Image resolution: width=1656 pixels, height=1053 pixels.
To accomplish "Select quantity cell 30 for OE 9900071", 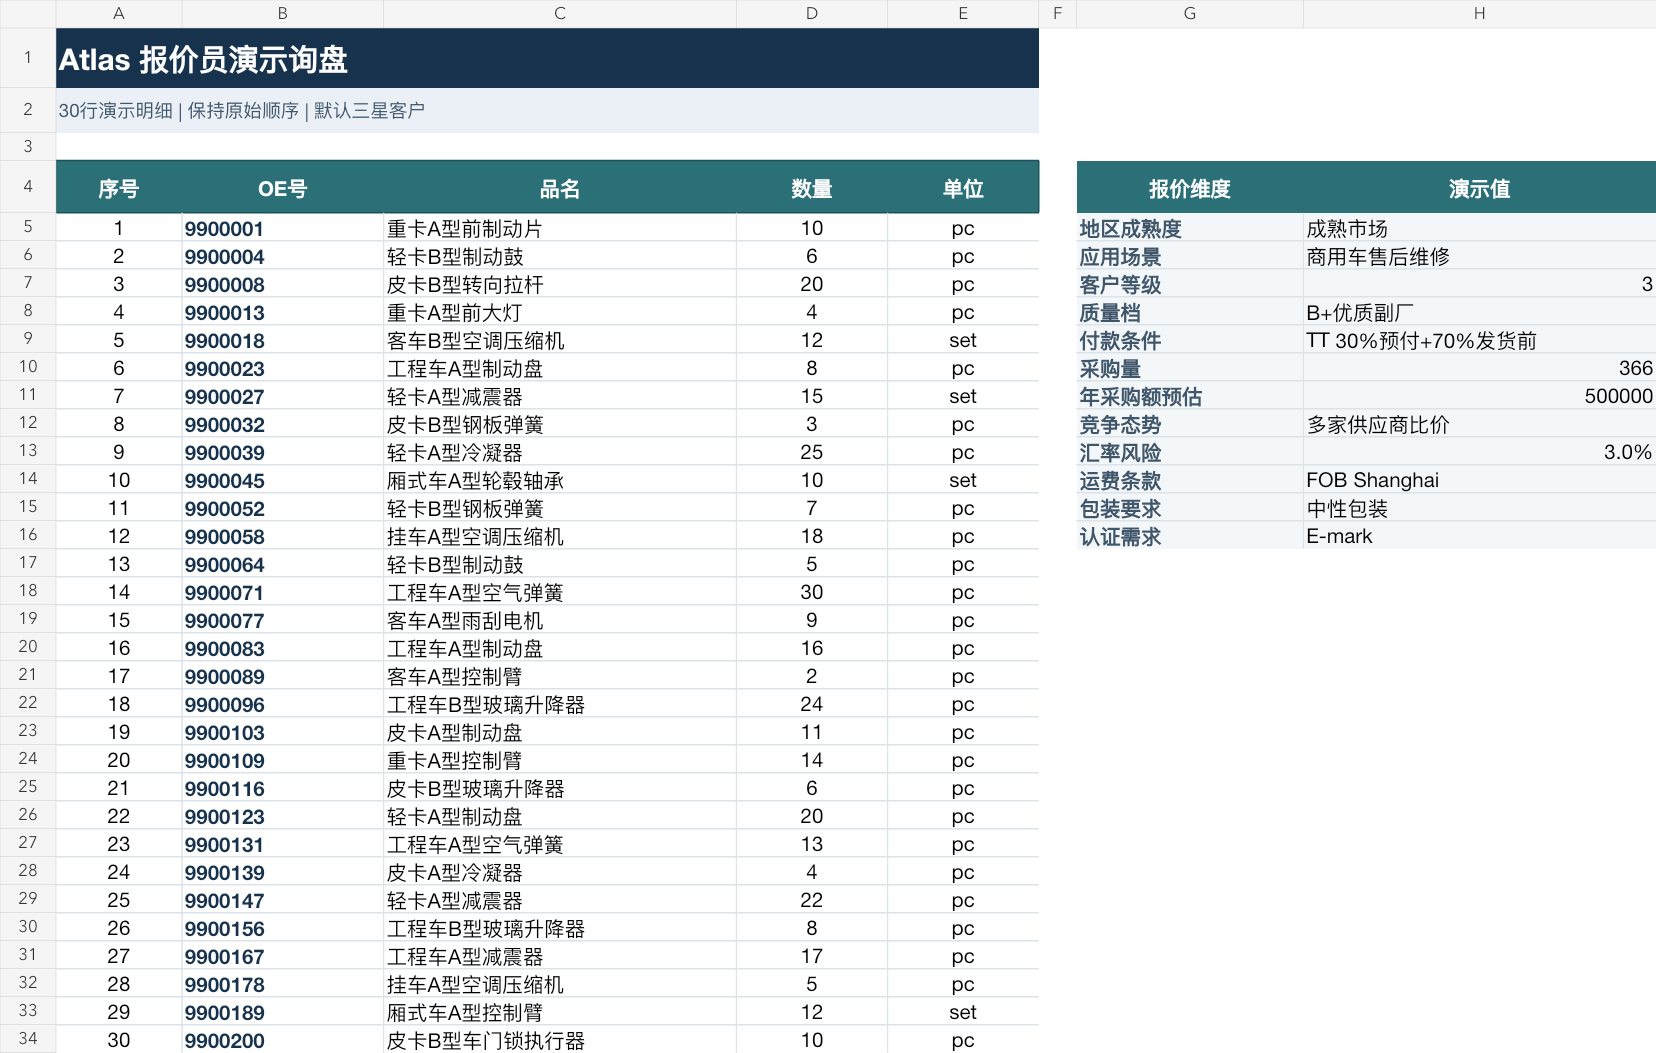I will pyautogui.click(x=812, y=592).
